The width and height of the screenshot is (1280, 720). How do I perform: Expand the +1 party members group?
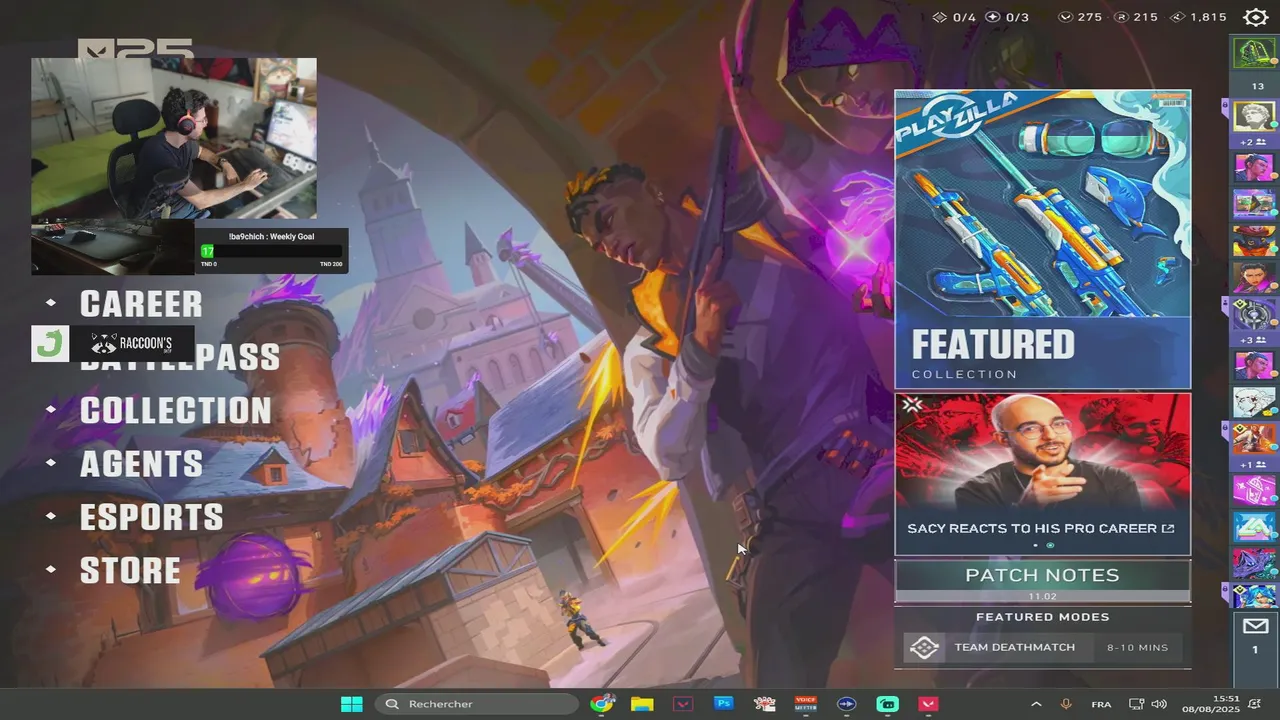[x=1254, y=464]
